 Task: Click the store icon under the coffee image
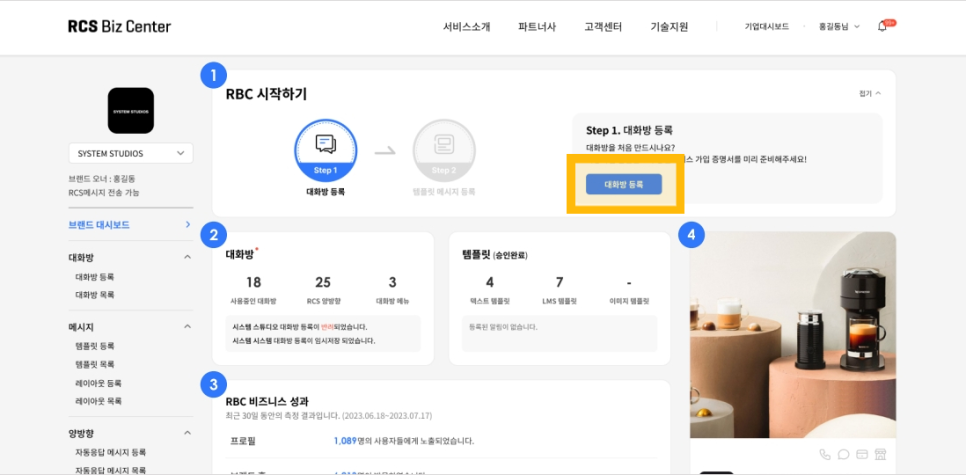[880, 455]
